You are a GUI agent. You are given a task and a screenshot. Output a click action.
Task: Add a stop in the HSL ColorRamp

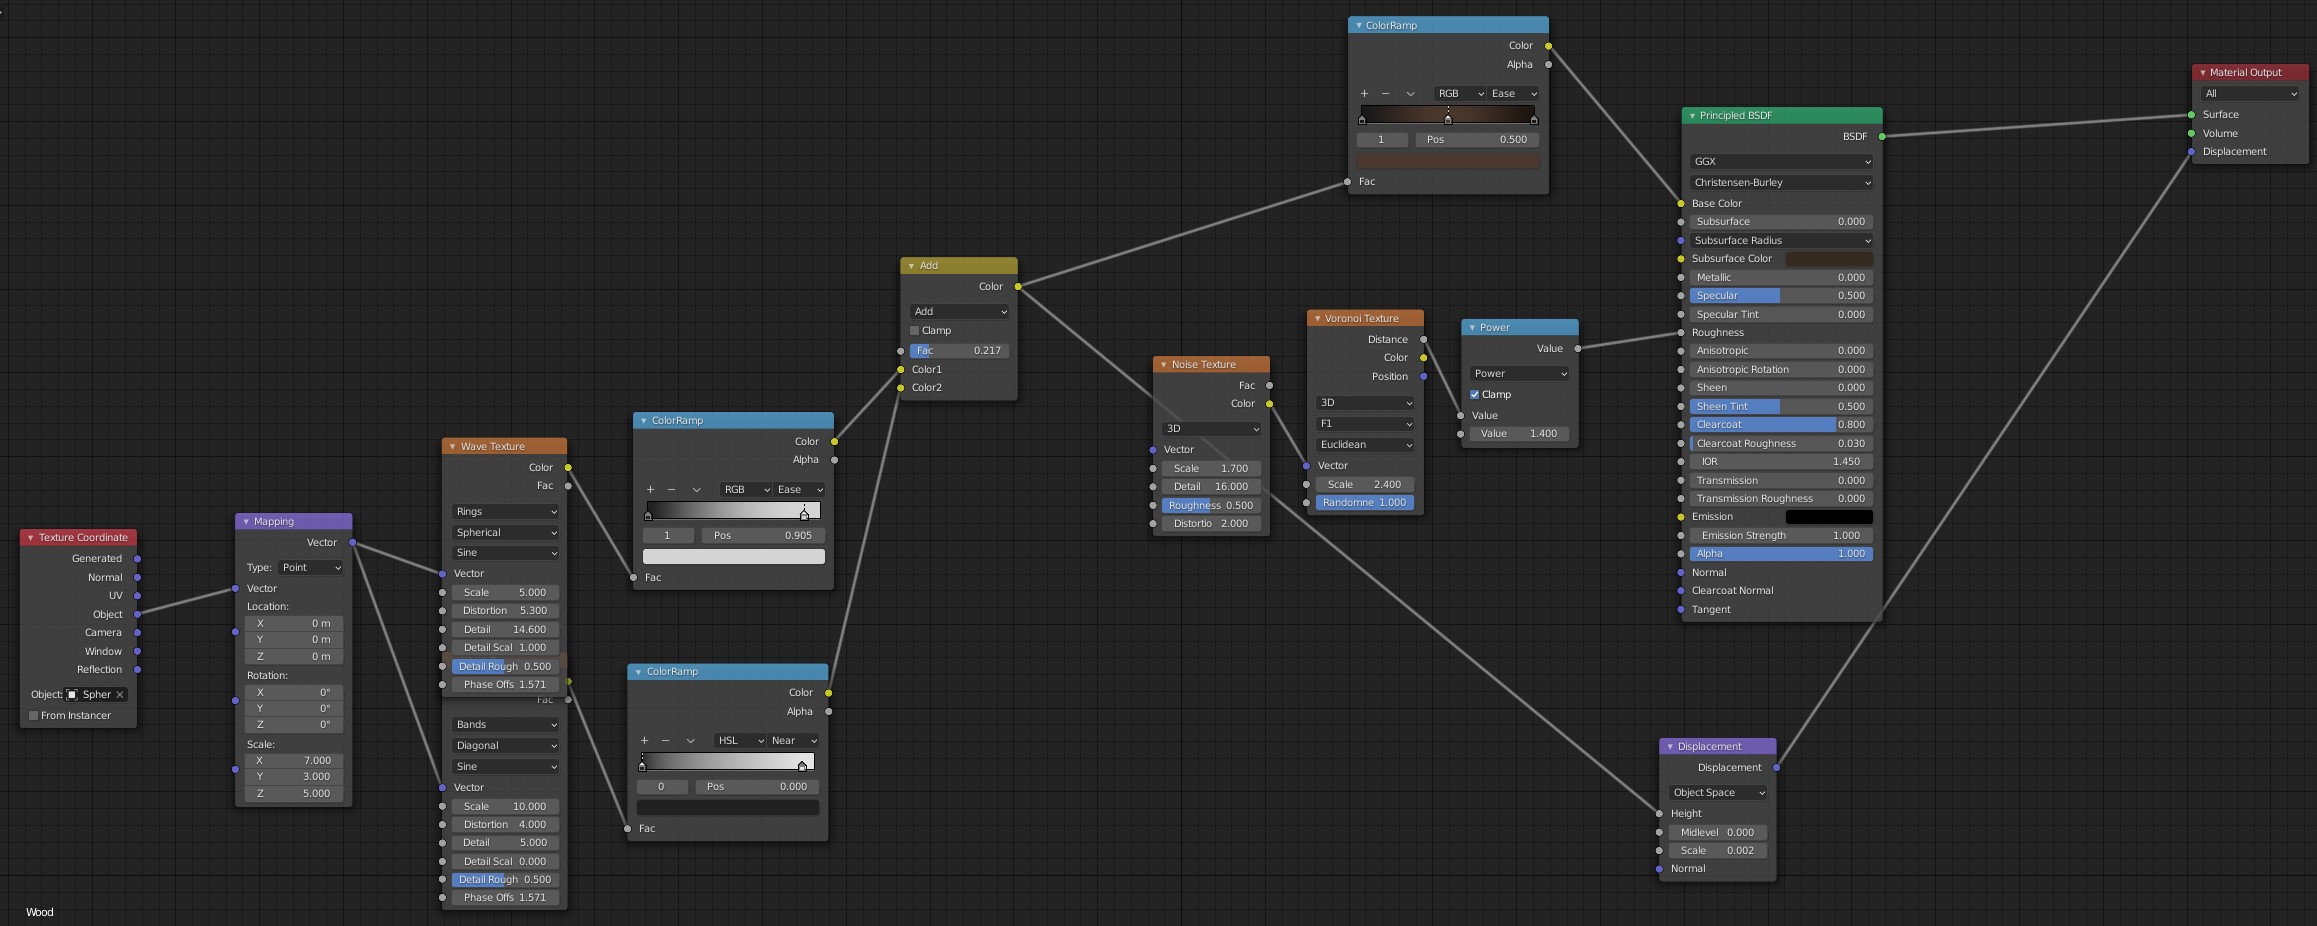pos(644,740)
